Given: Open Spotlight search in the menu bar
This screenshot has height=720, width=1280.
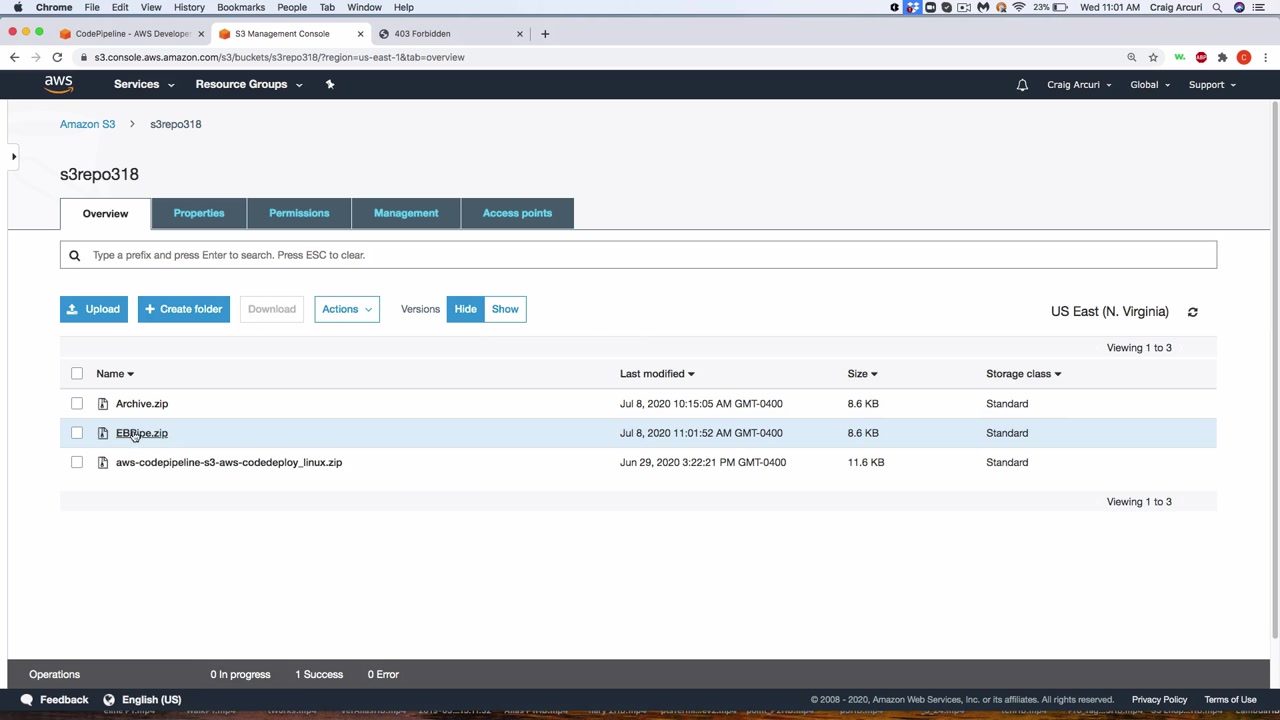Looking at the screenshot, I should 1217,7.
